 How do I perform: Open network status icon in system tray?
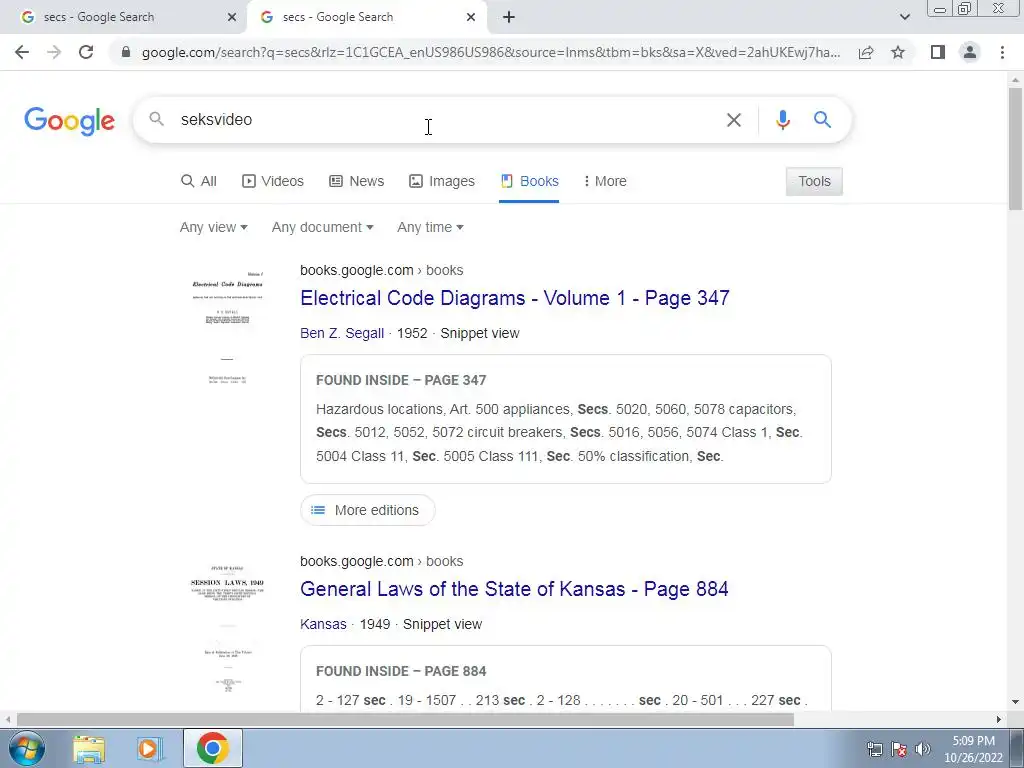pyautogui.click(x=874, y=749)
